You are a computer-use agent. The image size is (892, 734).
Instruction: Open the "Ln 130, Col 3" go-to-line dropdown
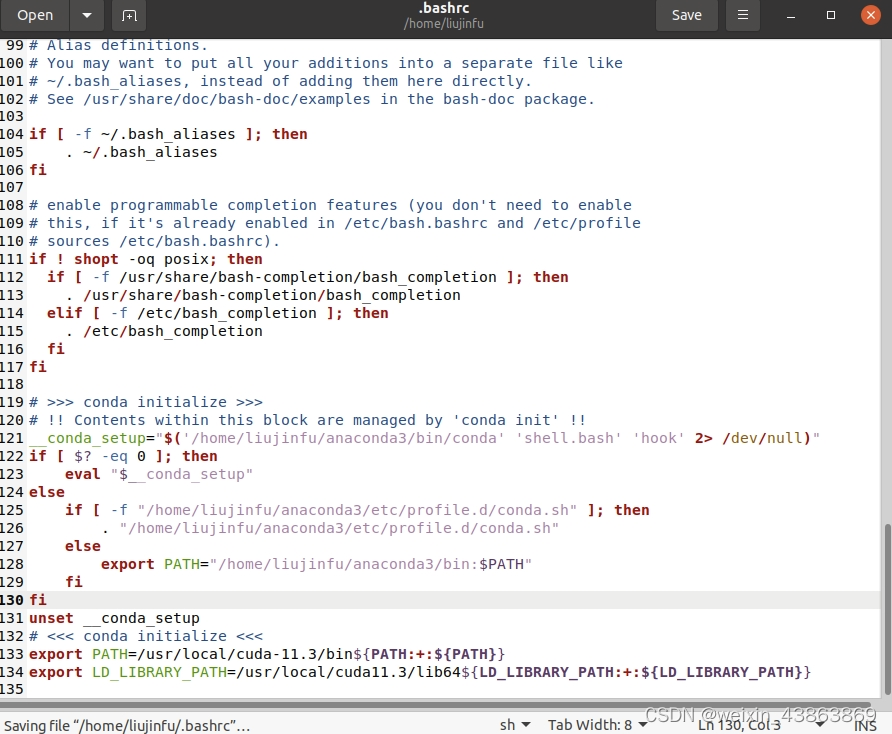[x=739, y=724]
